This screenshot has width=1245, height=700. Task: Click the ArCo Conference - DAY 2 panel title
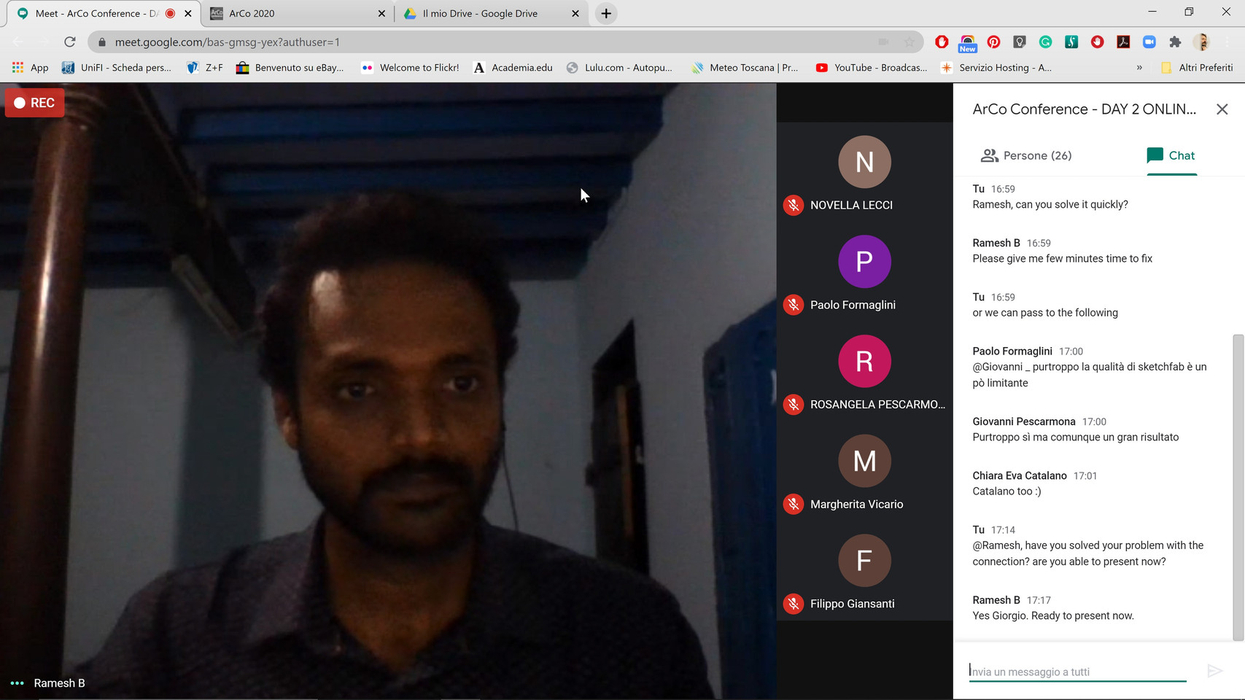pyautogui.click(x=1084, y=109)
